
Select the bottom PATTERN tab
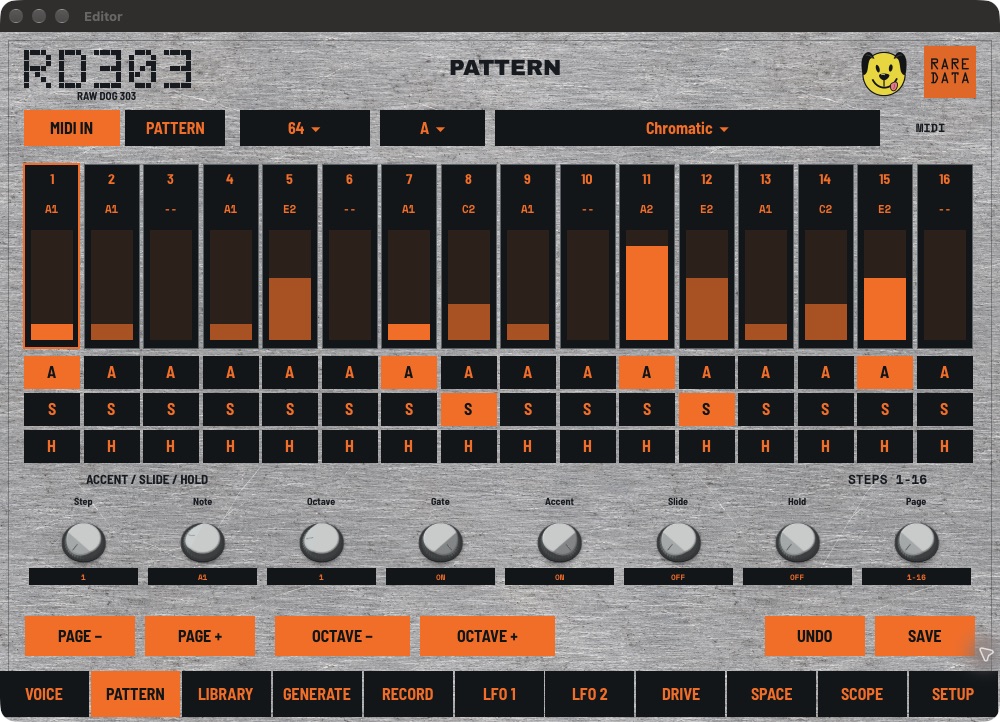135,694
